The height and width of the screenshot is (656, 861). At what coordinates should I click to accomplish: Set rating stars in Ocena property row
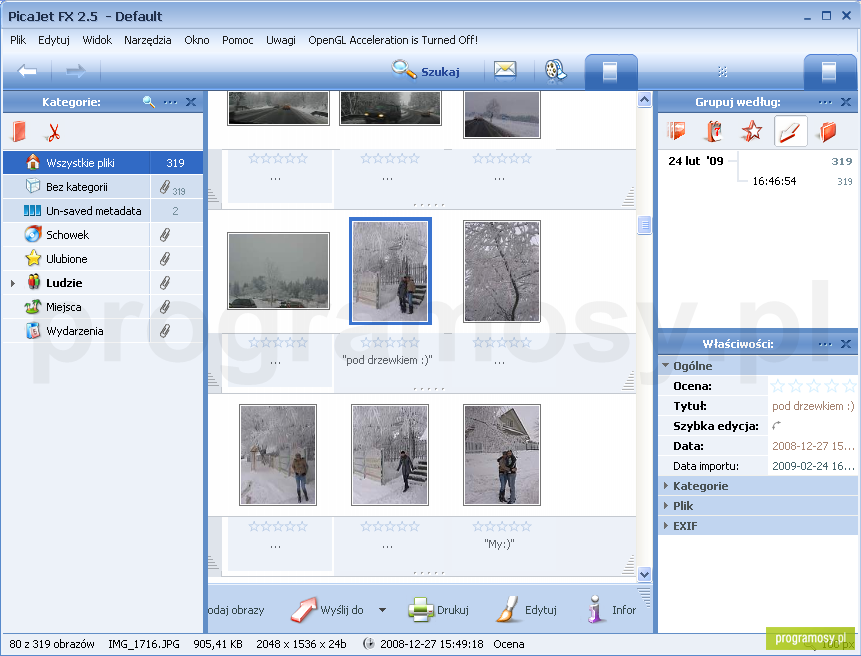pos(813,386)
